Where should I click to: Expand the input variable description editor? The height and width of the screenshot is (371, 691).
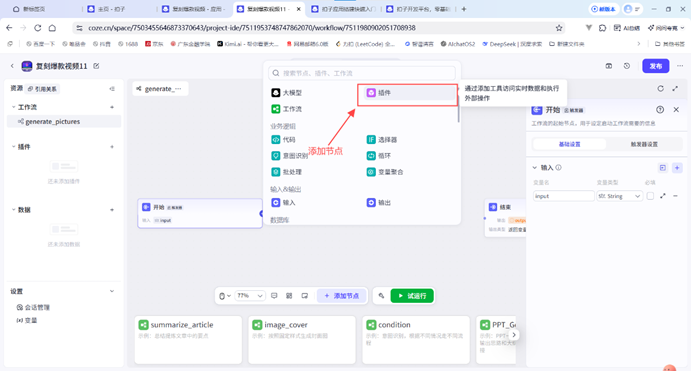(x=663, y=196)
